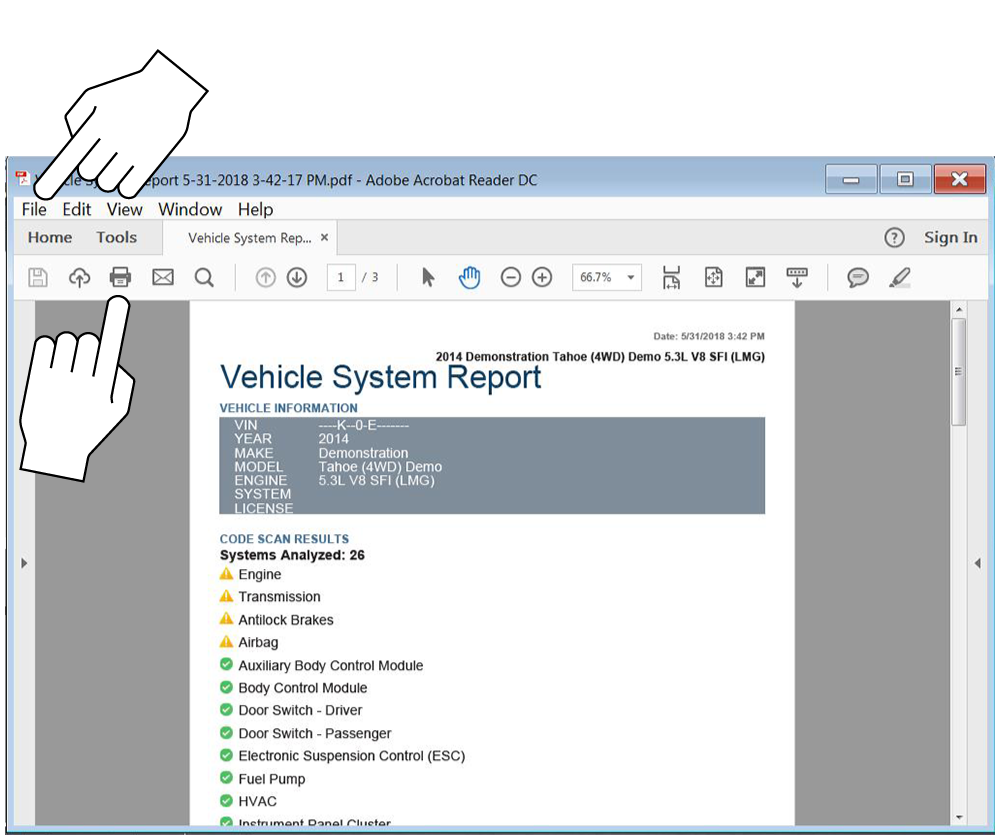Open the Find text magnifier icon
Viewport: 995px width, 835px height.
click(204, 277)
